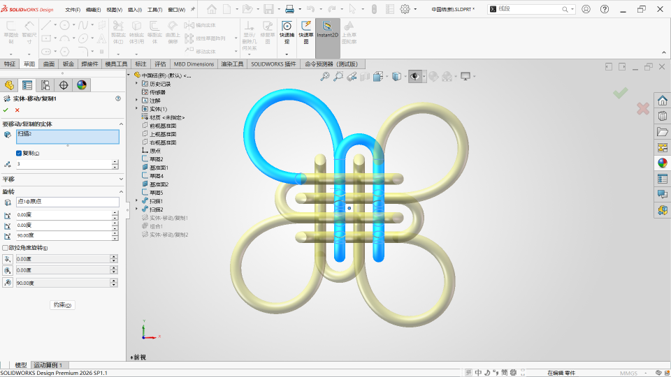Open the task pane Appearances color ball icon
This screenshot has height=377, width=671.
pyautogui.click(x=662, y=163)
